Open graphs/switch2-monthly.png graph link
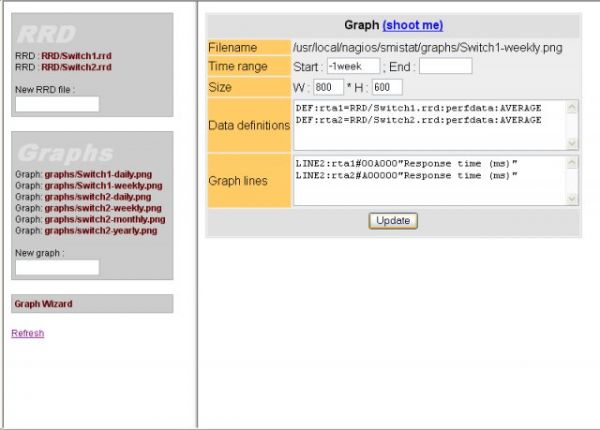600x430 pixels. click(105, 219)
